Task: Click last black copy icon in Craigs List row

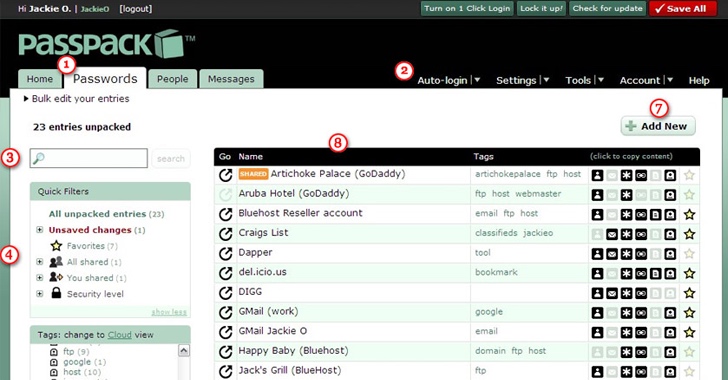Action: [670, 234]
